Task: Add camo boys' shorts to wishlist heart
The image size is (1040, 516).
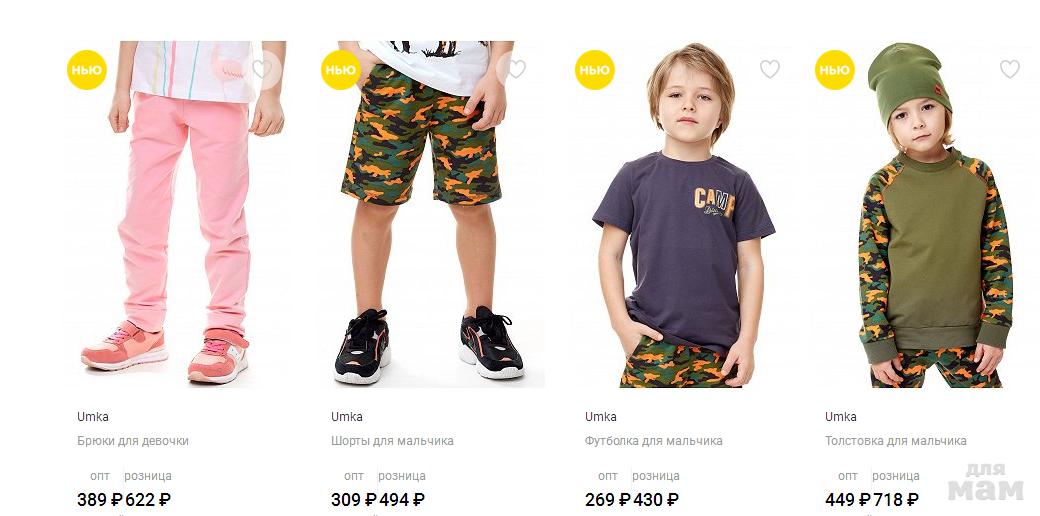Action: click(x=516, y=69)
